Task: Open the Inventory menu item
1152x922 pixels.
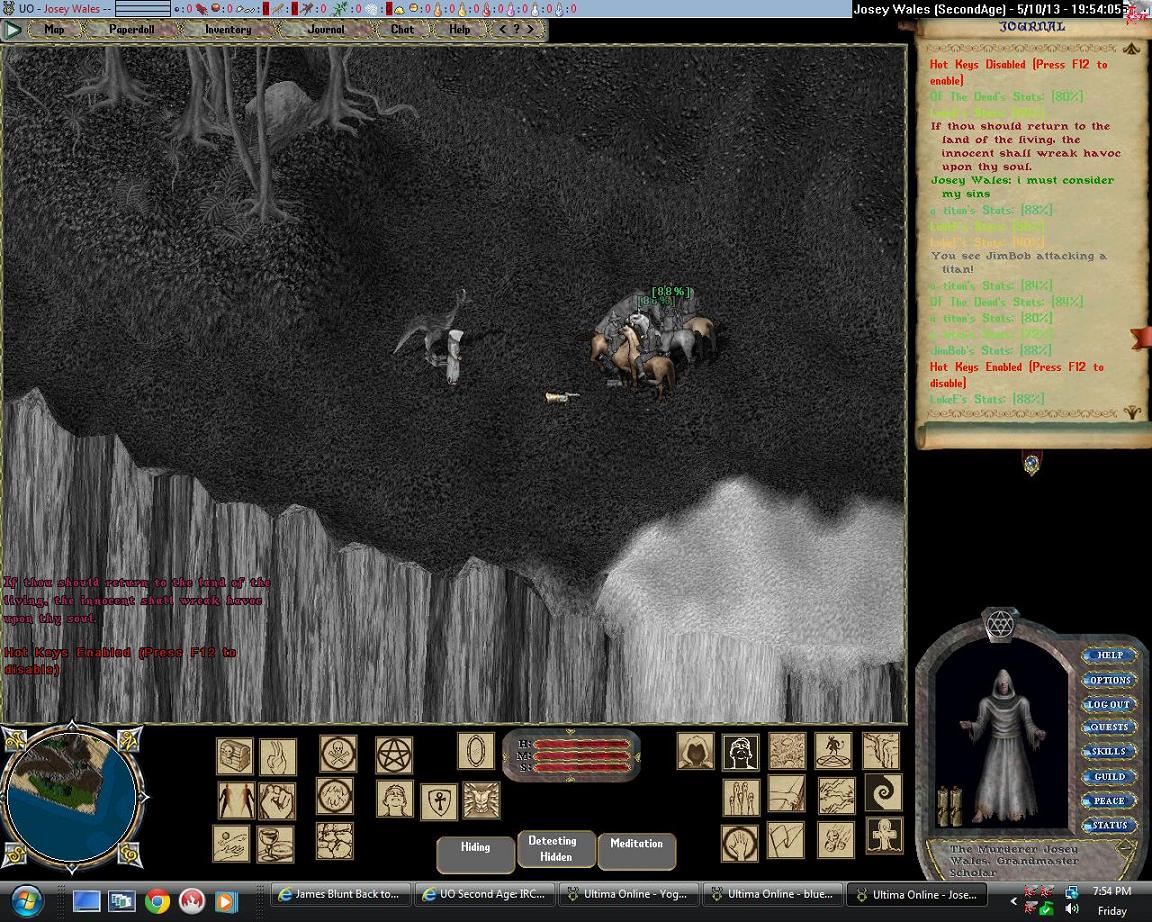Action: click(228, 30)
